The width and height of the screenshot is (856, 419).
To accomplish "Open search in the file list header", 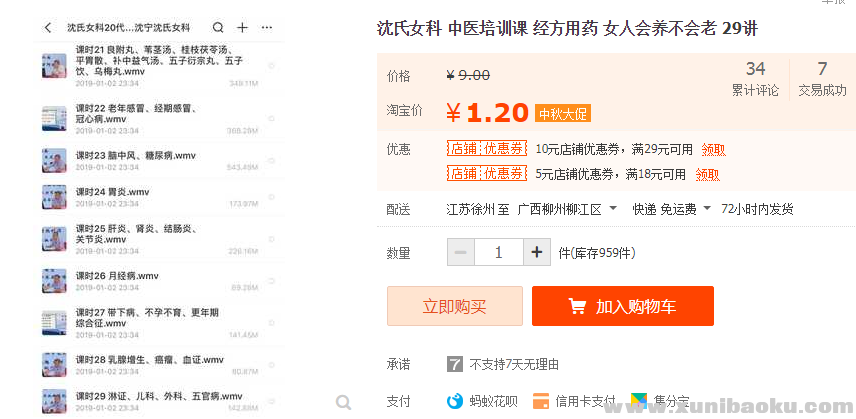I will pyautogui.click(x=217, y=27).
